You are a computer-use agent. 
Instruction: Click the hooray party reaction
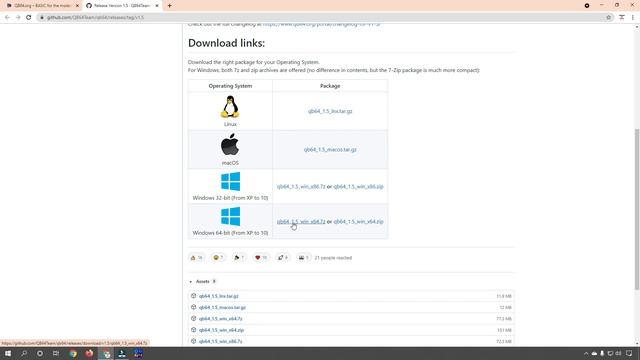tap(239, 258)
